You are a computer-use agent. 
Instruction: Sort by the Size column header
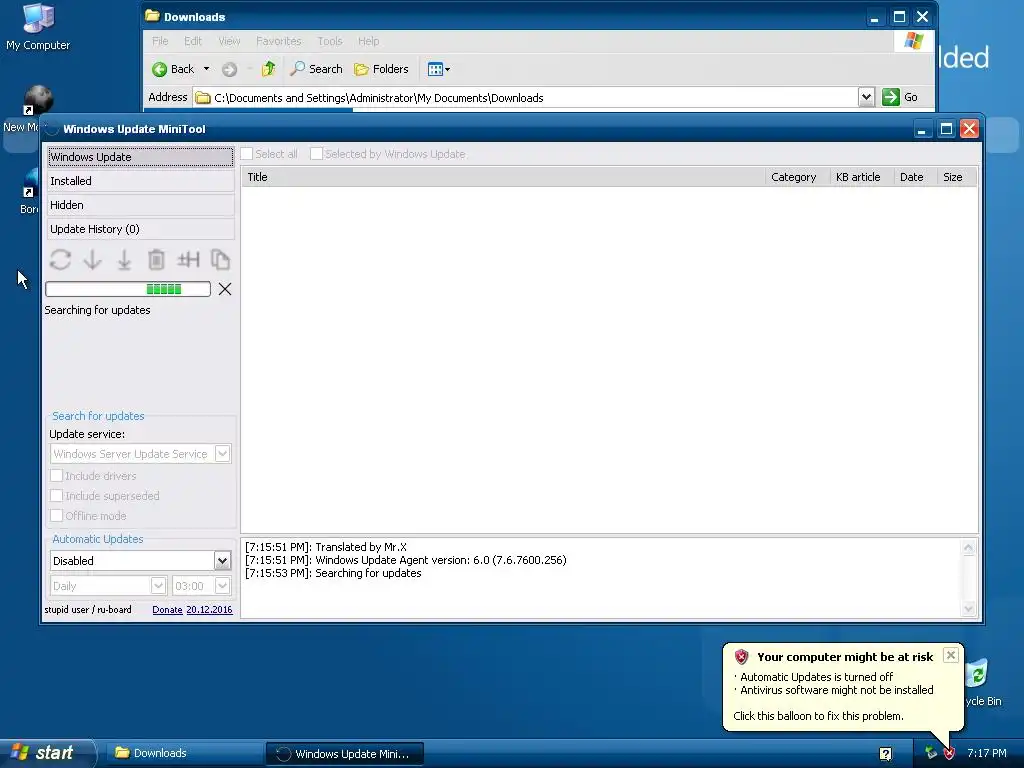[x=957, y=177]
